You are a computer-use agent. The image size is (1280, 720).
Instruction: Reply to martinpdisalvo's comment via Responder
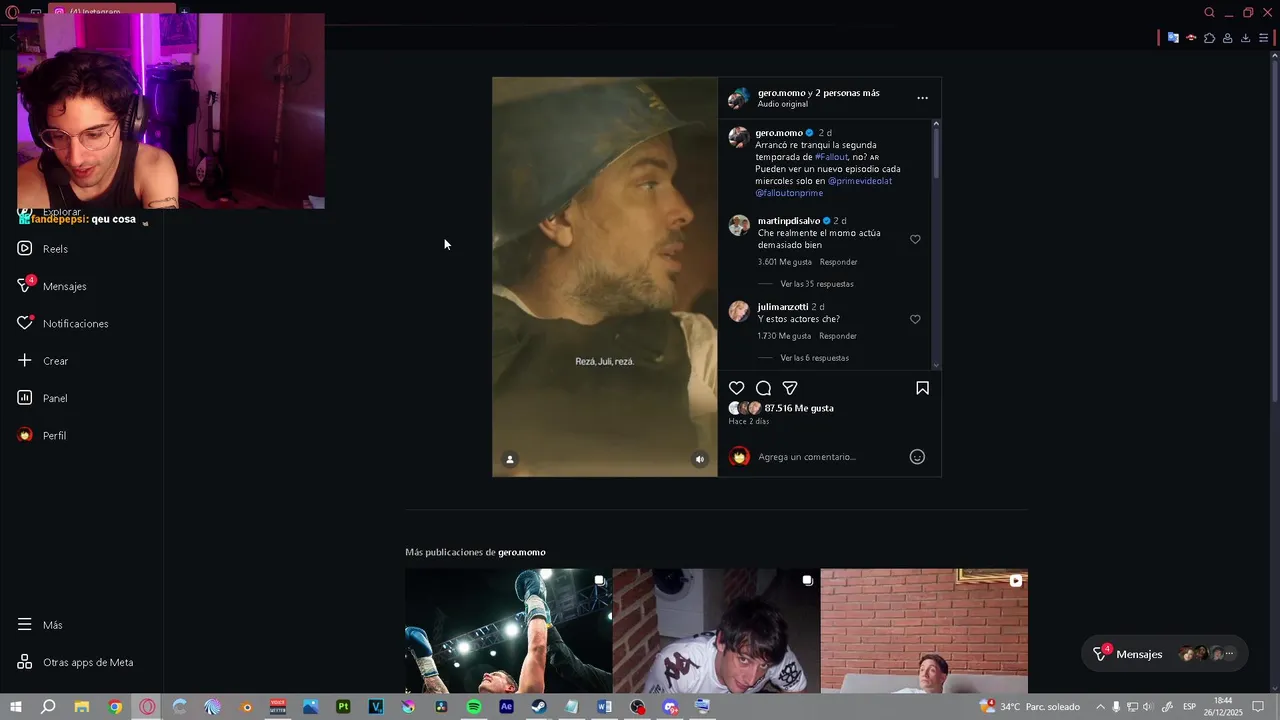(838, 262)
